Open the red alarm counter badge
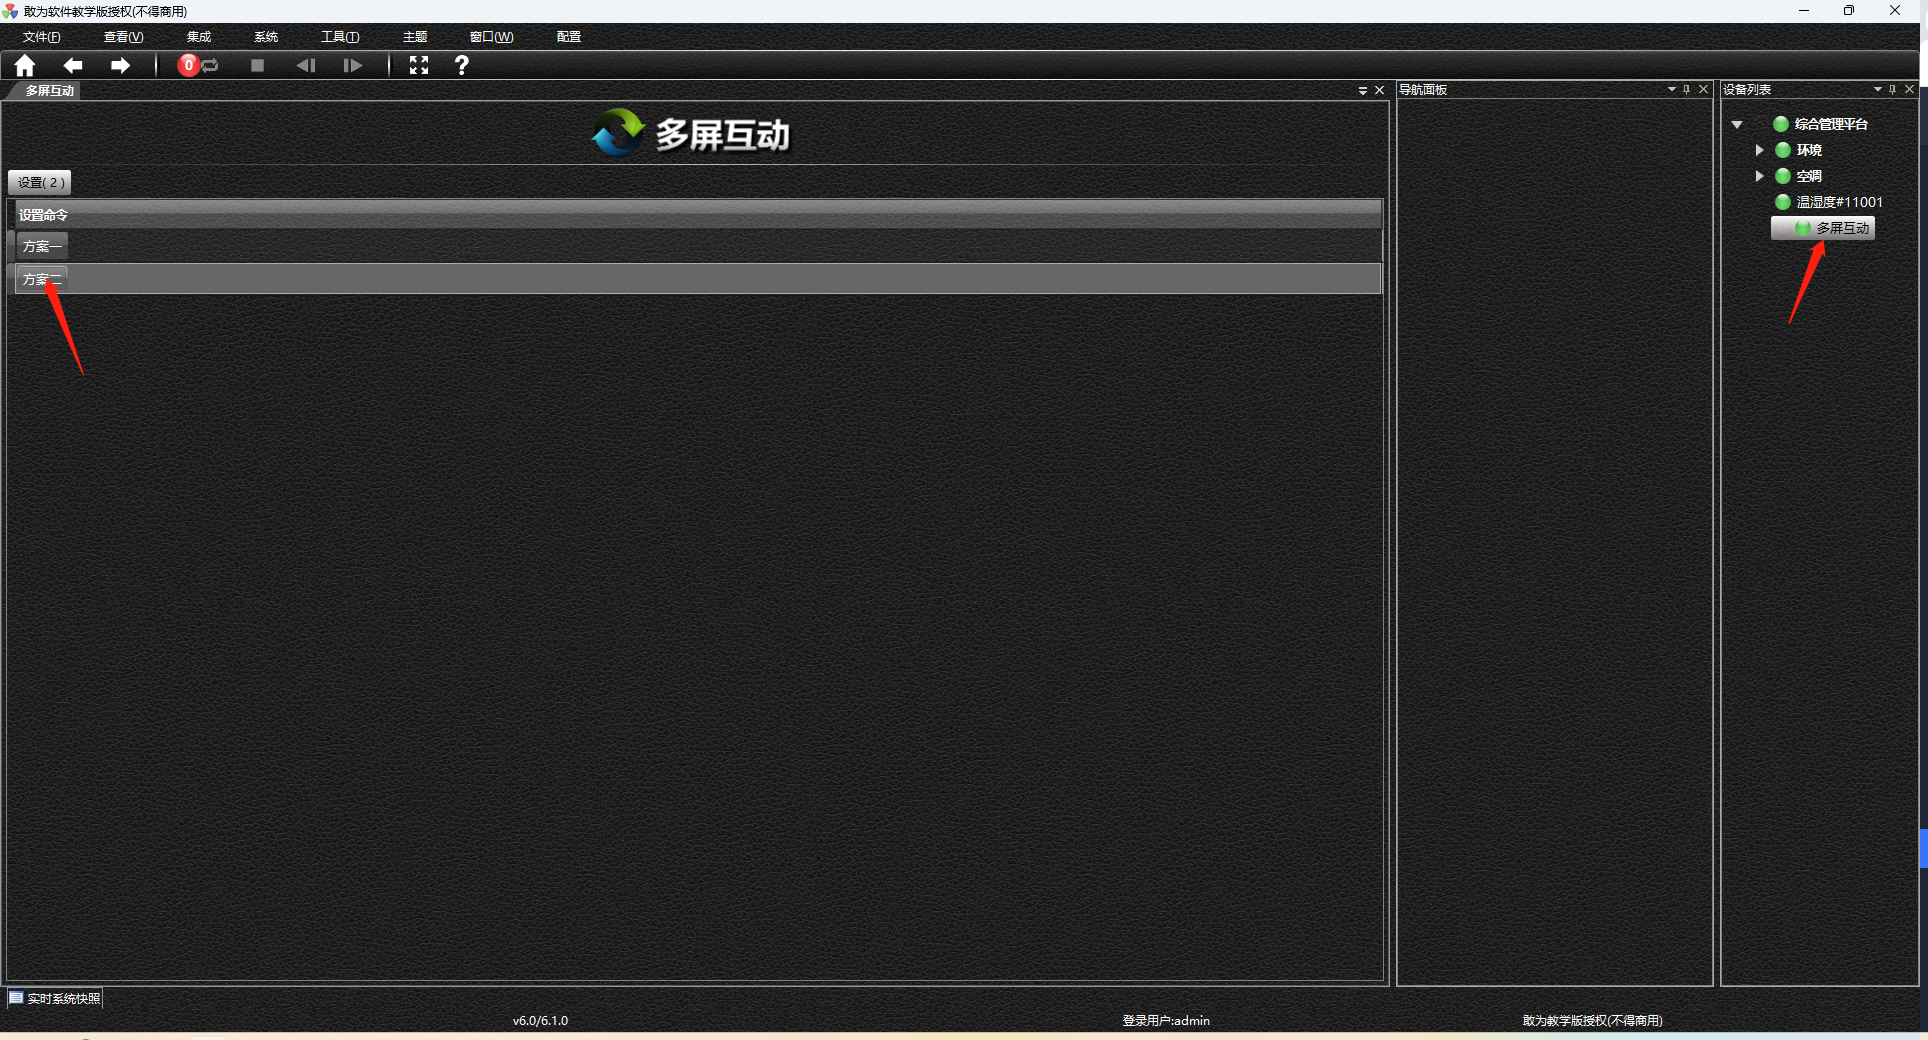The image size is (1928, 1040). pyautogui.click(x=188, y=65)
